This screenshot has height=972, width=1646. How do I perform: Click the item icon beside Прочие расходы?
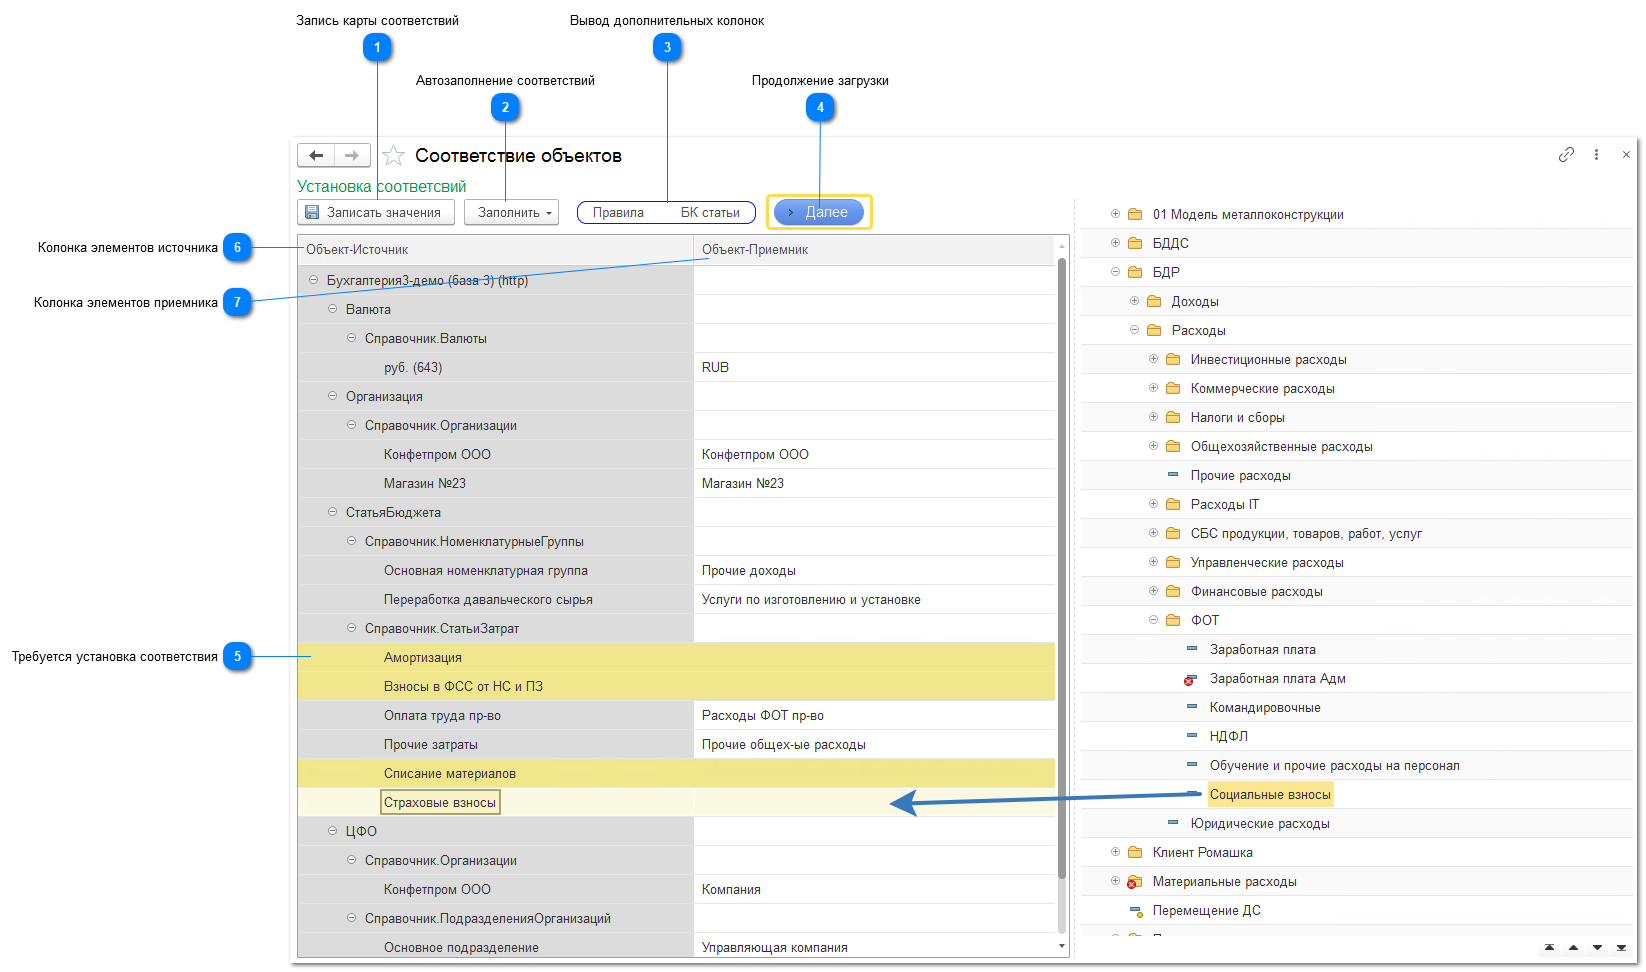(x=1173, y=475)
